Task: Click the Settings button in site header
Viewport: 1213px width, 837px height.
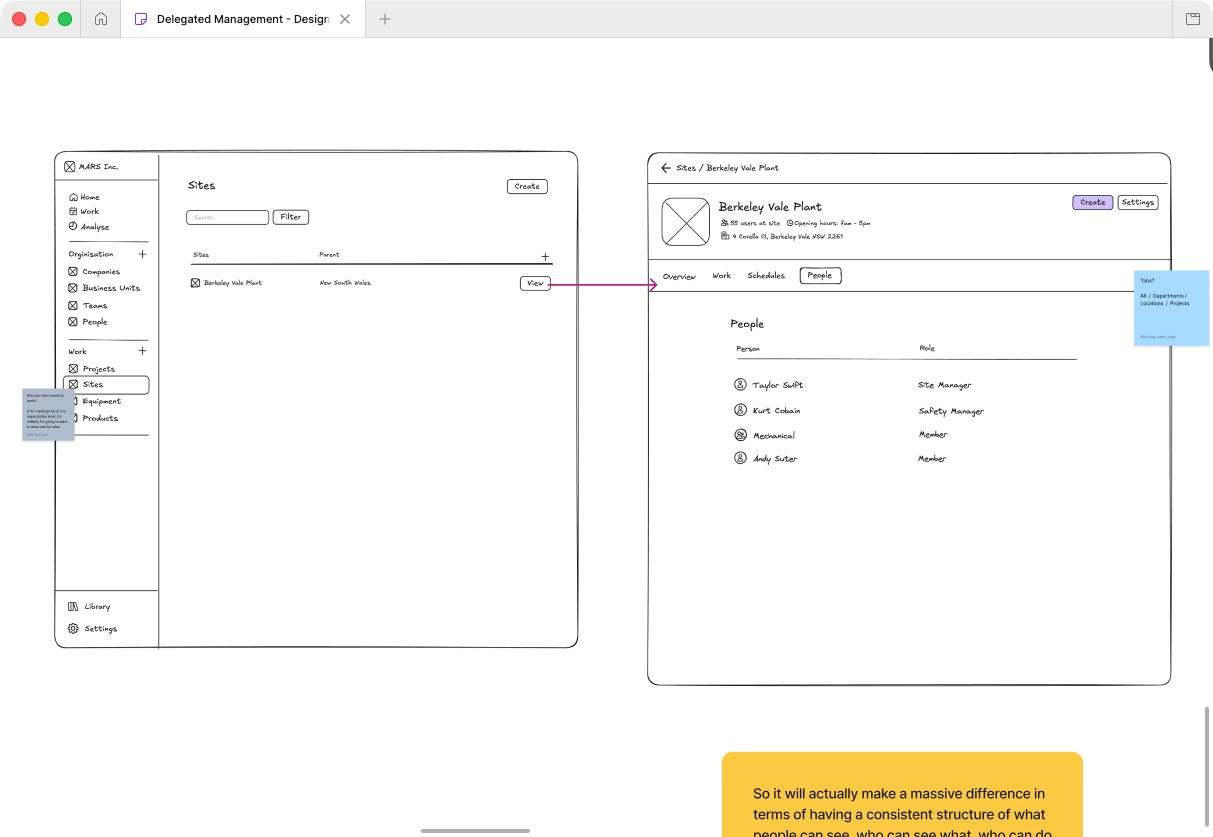Action: [x=1138, y=202]
